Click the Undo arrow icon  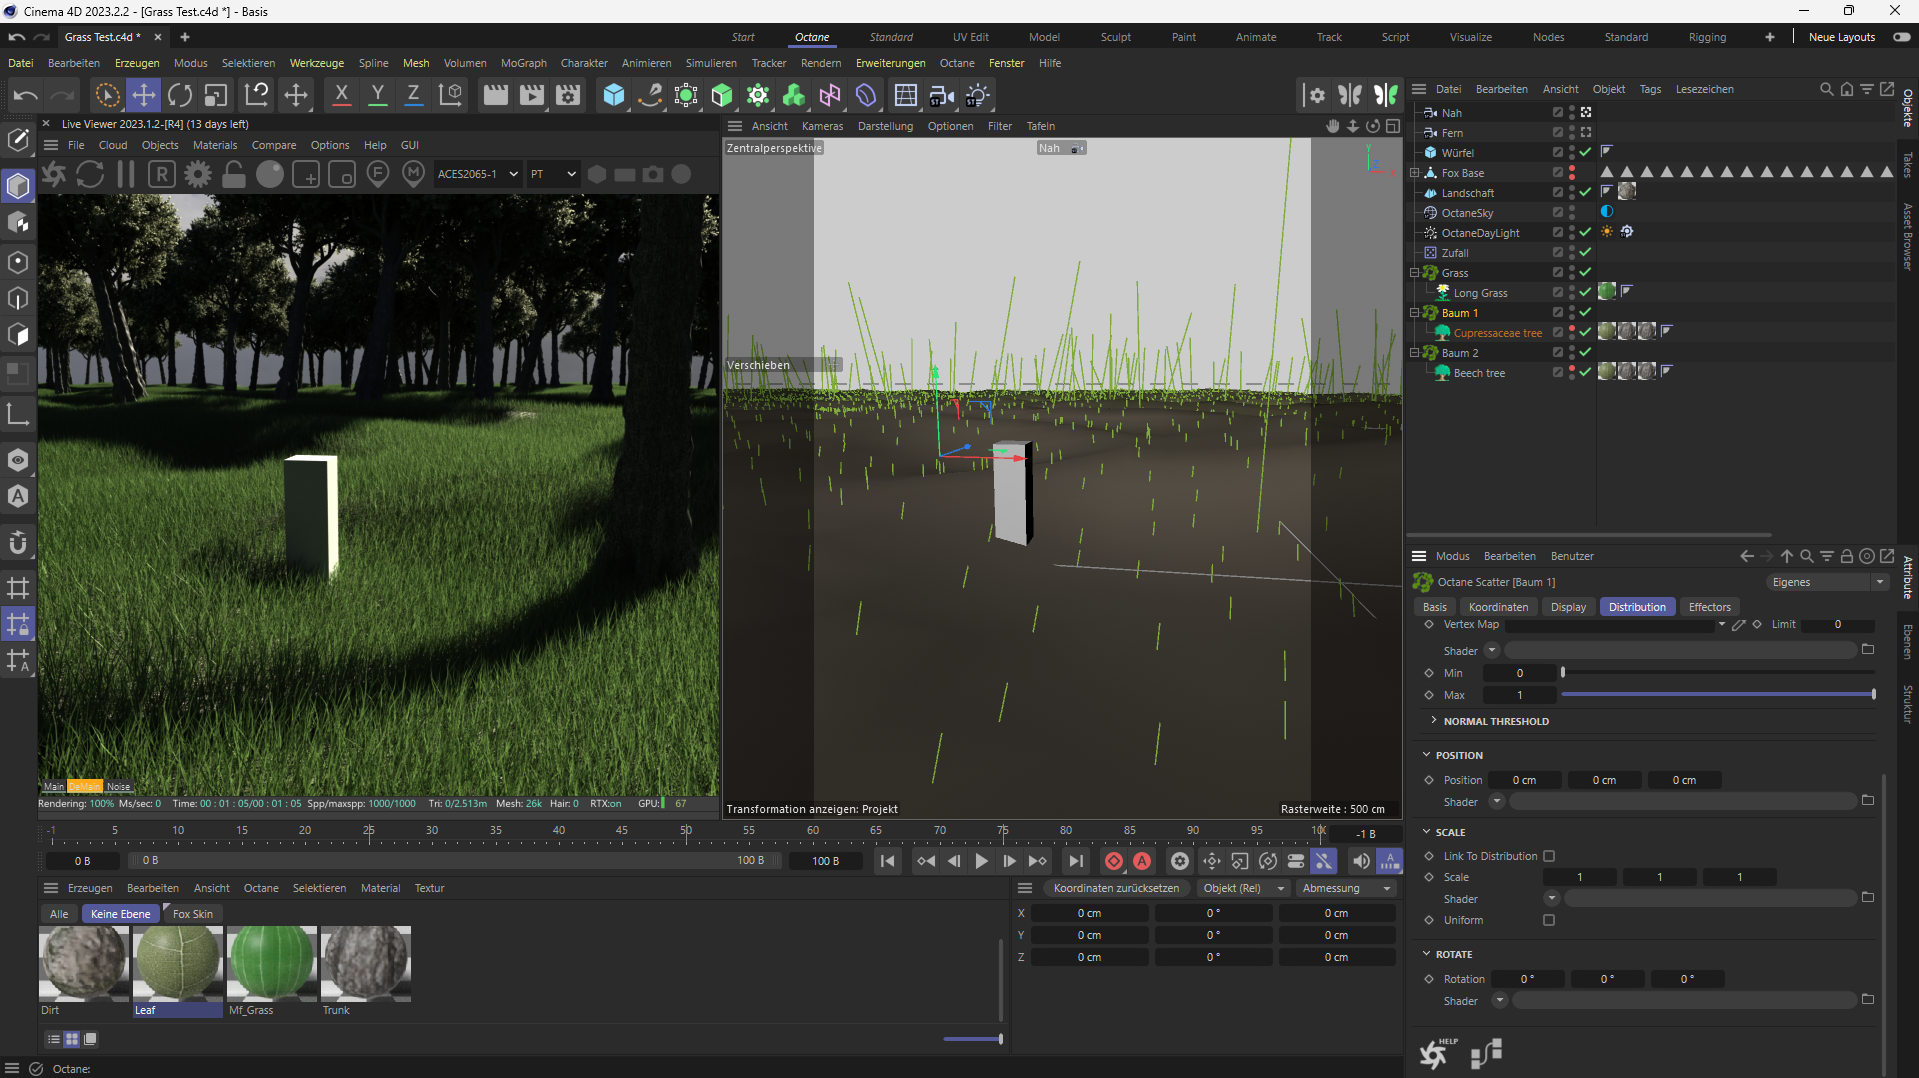pyautogui.click(x=26, y=95)
